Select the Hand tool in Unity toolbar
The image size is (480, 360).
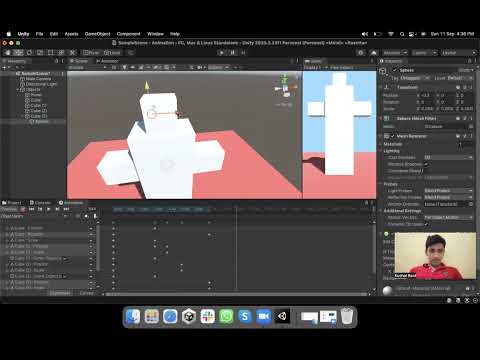point(7,53)
